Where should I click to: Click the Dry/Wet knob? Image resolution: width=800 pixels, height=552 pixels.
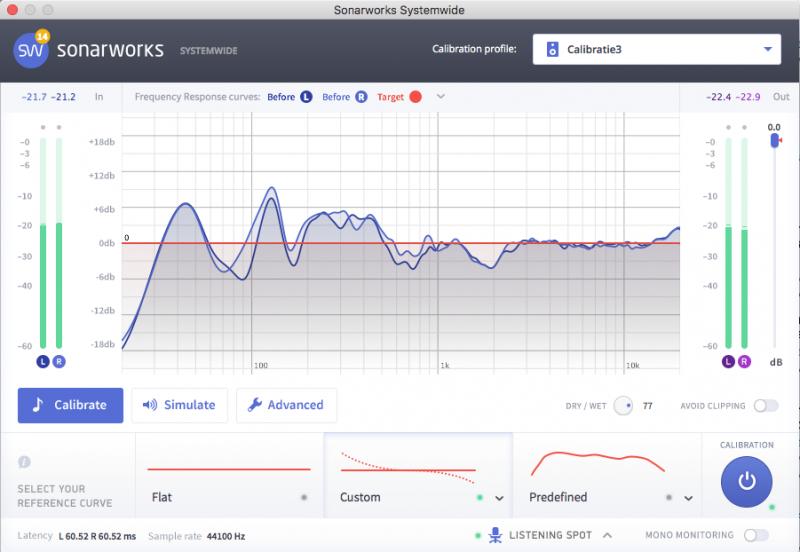(623, 406)
